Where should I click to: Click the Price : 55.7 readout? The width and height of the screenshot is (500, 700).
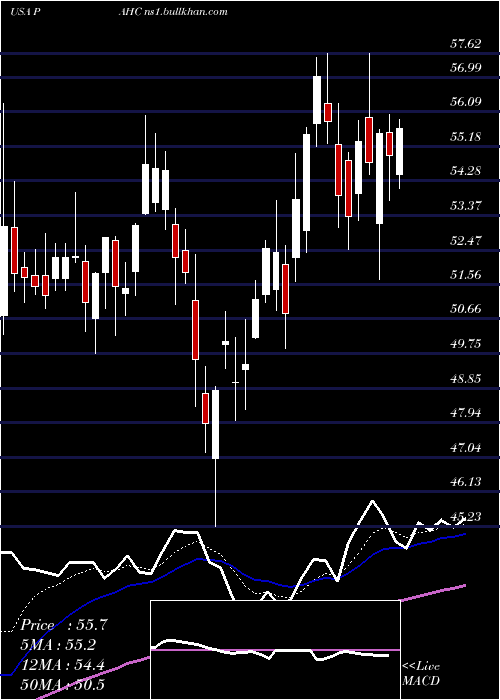(64, 625)
